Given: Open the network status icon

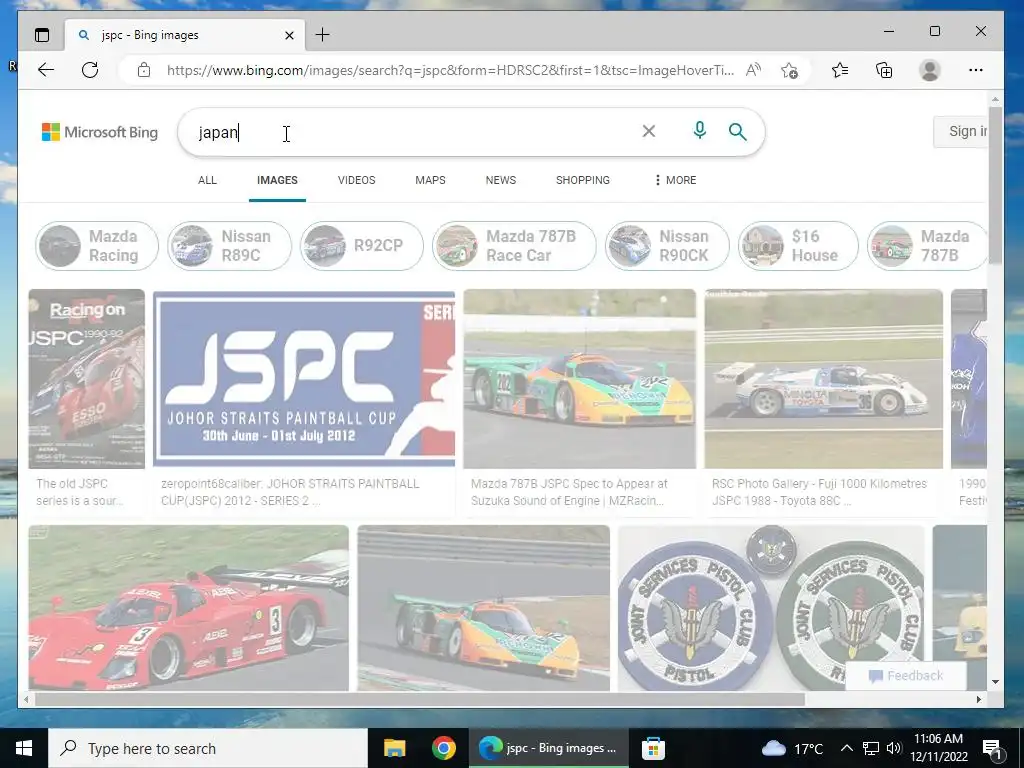Looking at the screenshot, I should coord(871,748).
